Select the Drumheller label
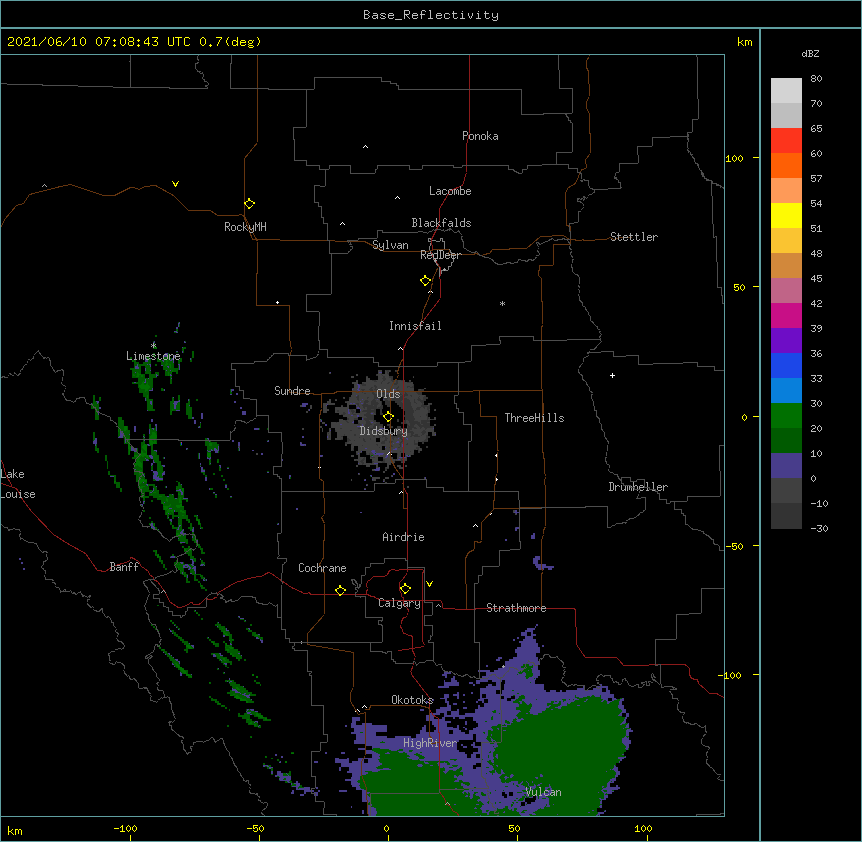This screenshot has width=862, height=842. (638, 487)
